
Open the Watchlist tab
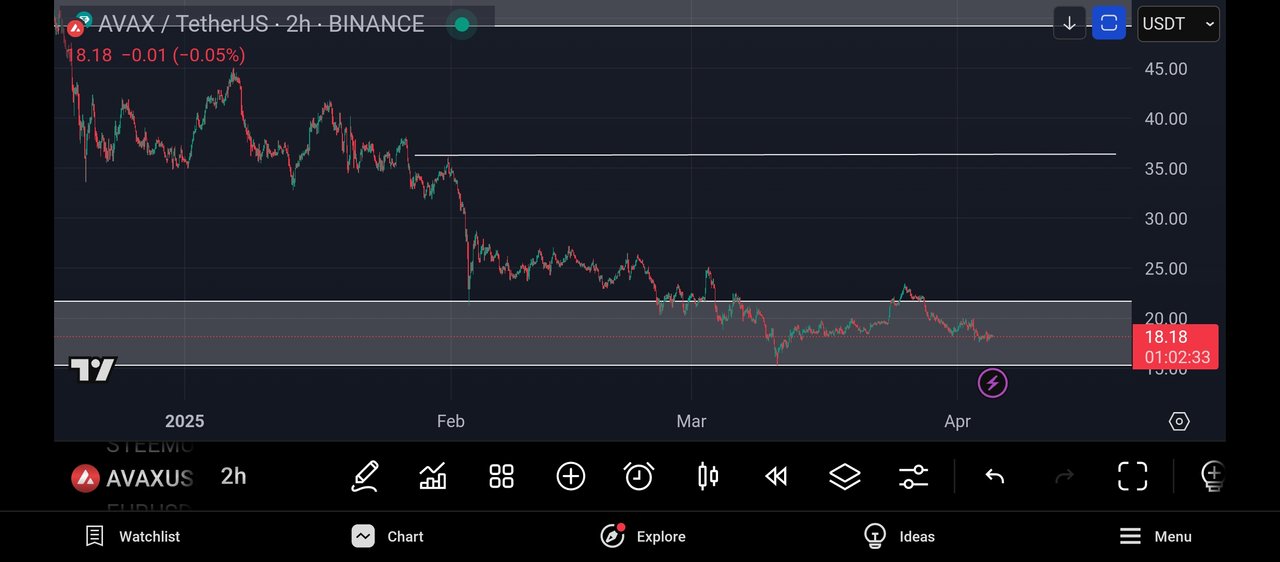click(132, 537)
